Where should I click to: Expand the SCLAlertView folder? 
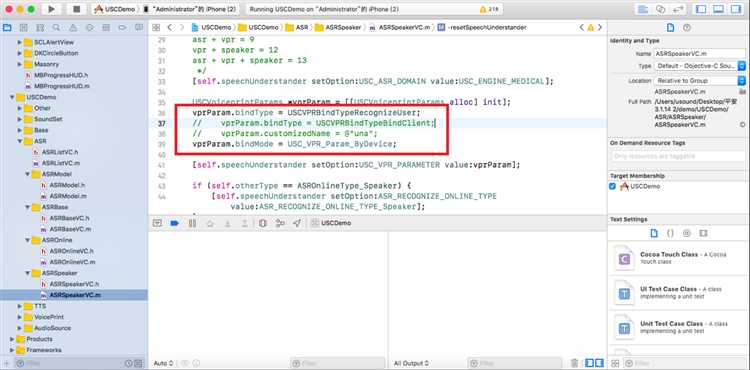click(20, 42)
